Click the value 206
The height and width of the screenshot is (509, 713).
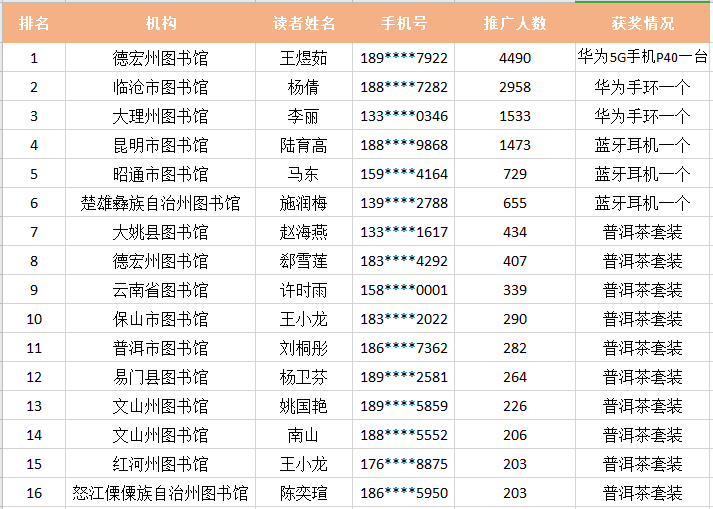(x=515, y=435)
